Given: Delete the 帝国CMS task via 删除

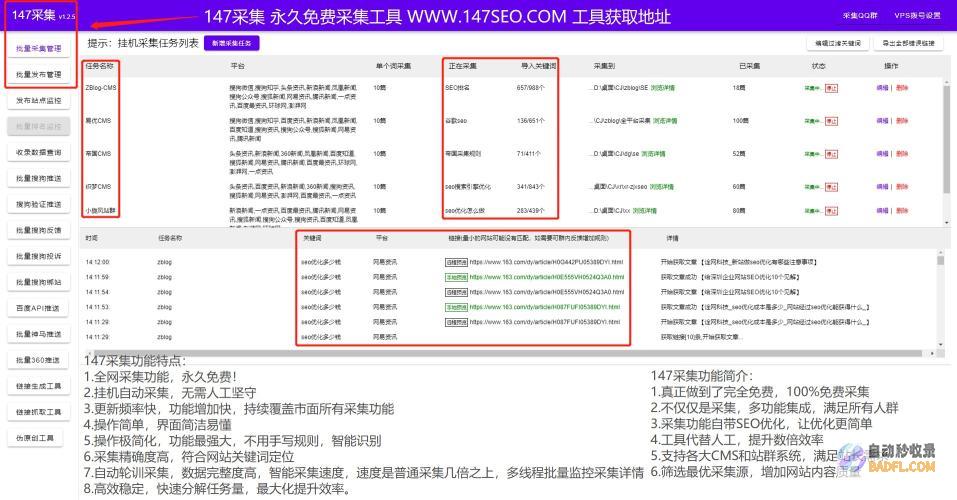Looking at the screenshot, I should [902, 154].
